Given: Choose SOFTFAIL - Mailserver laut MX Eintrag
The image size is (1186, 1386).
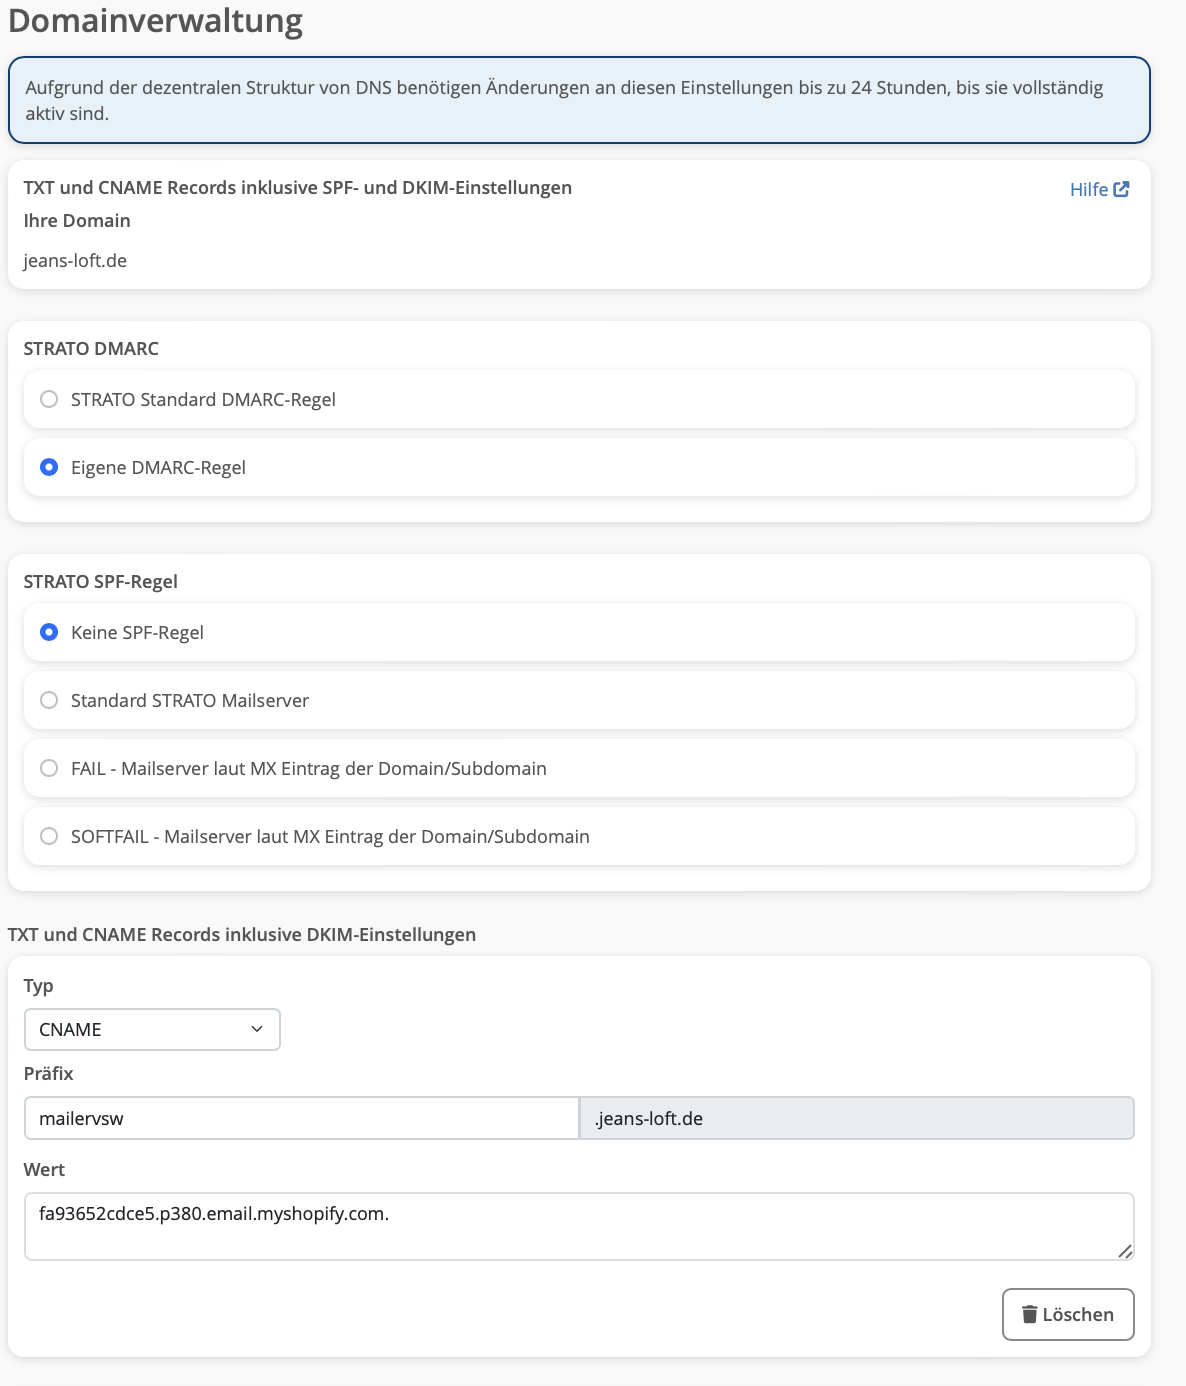Looking at the screenshot, I should (49, 836).
